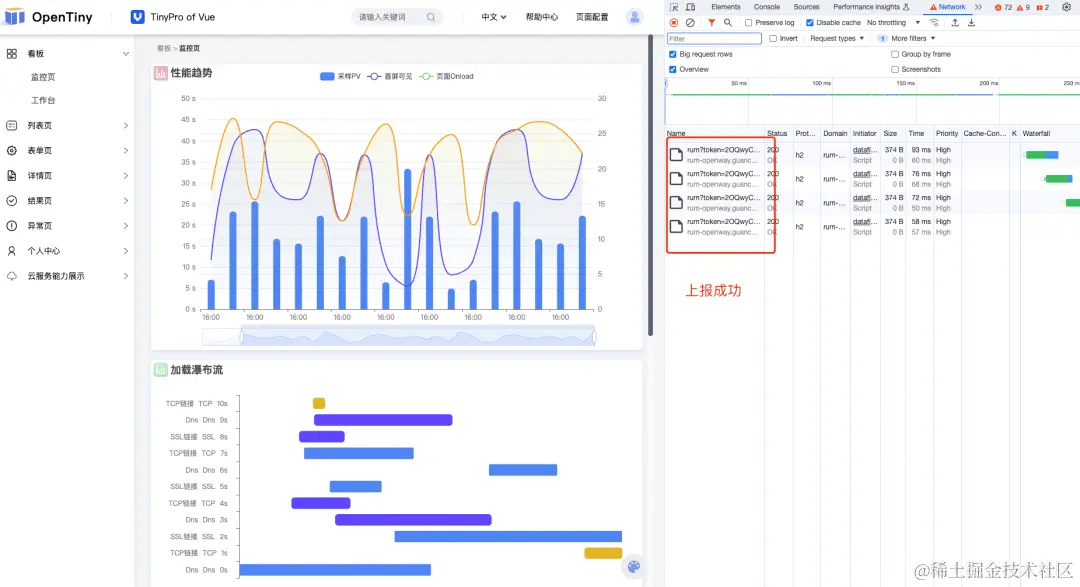Open the DevTools settings gear icon
The height and width of the screenshot is (587, 1080).
click(x=1066, y=7)
